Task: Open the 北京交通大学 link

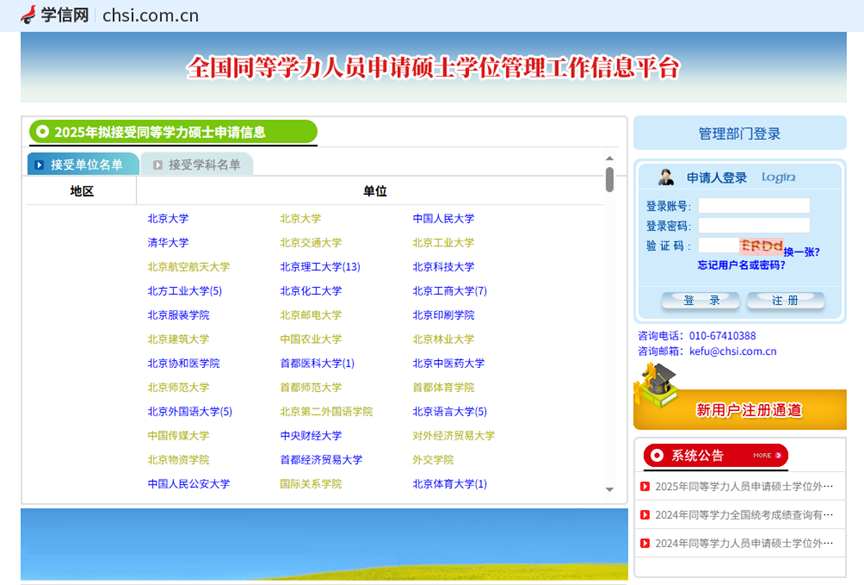Action: pos(311,243)
